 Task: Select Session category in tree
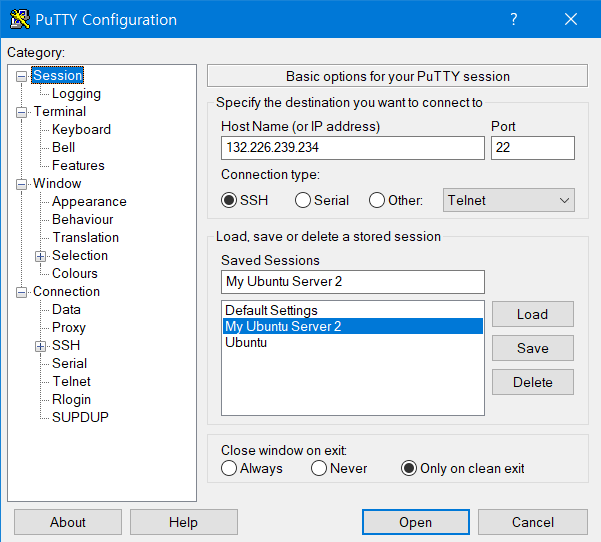(57, 76)
